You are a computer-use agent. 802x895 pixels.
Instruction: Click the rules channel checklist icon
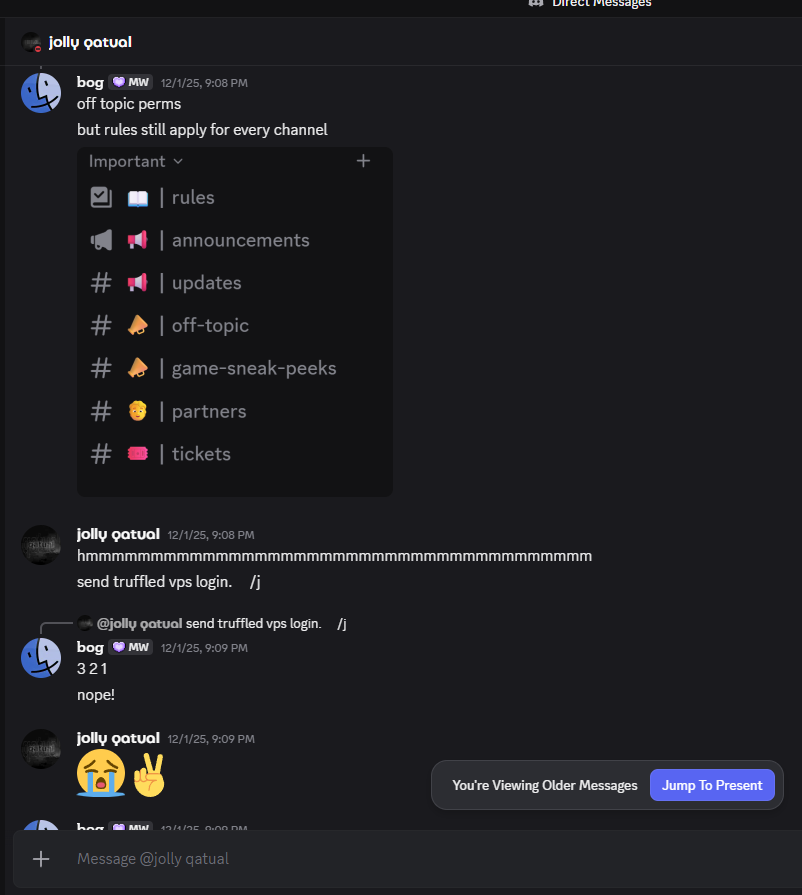click(101, 198)
